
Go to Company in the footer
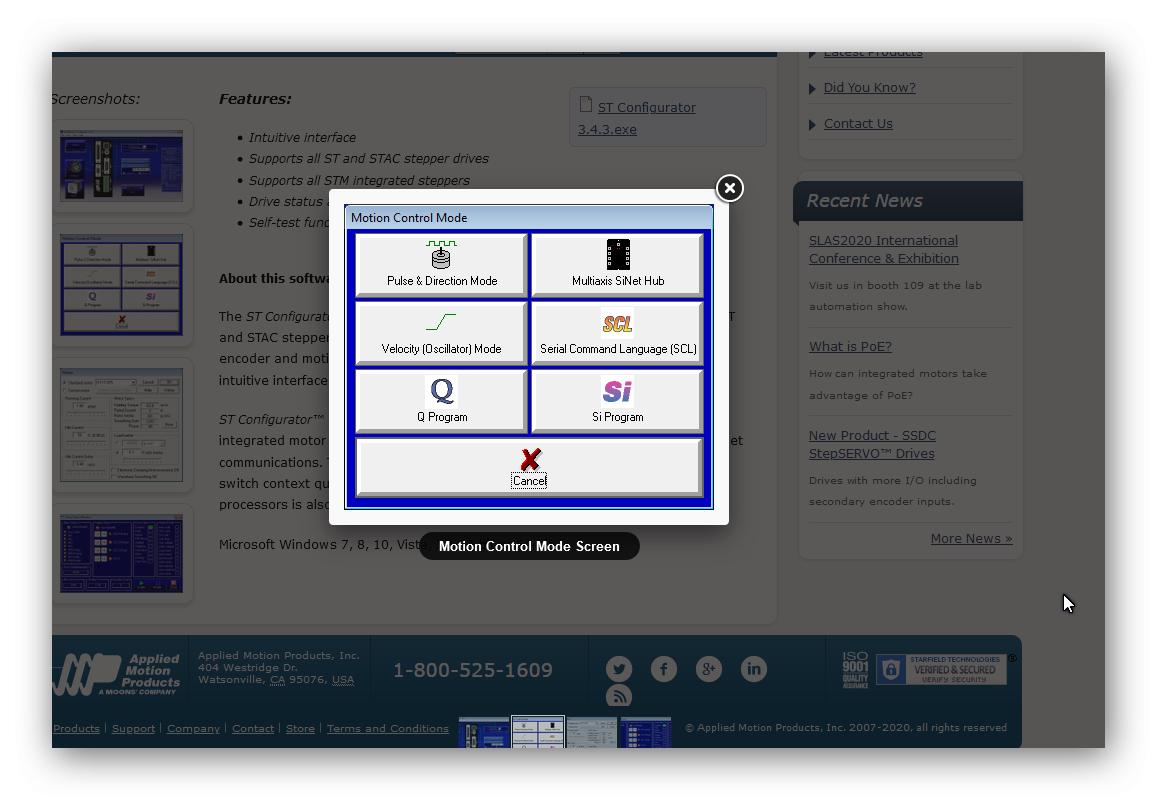pyautogui.click(x=193, y=728)
